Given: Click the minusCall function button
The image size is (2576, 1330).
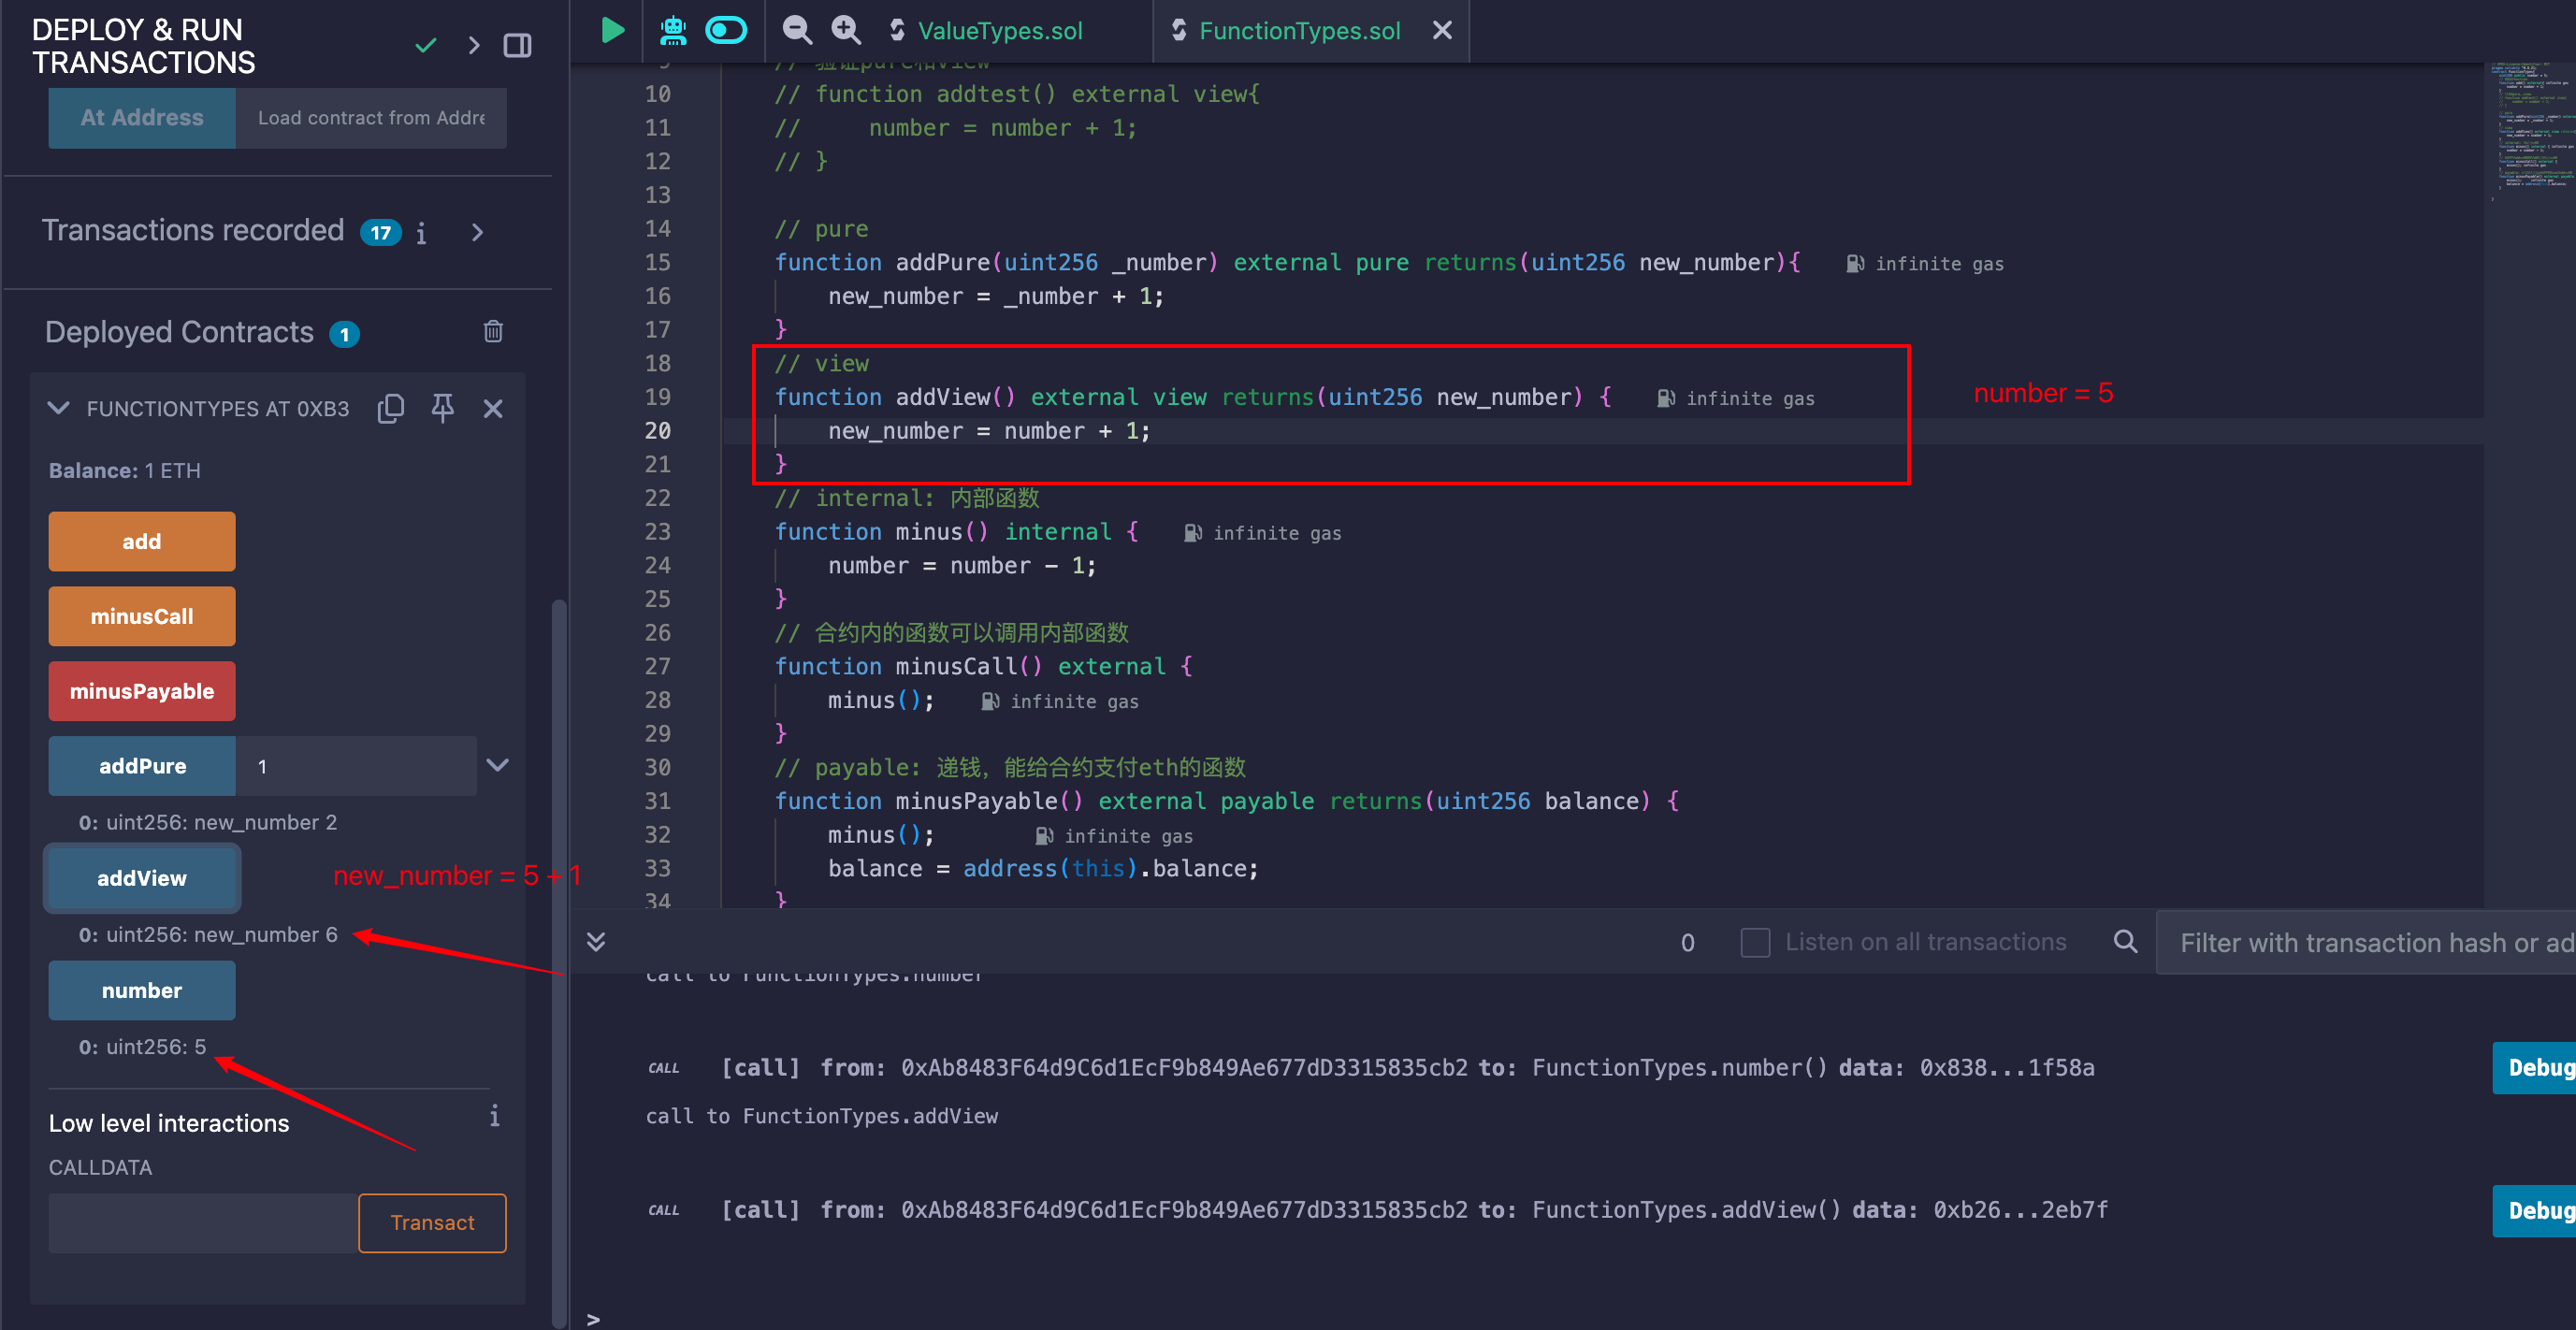Looking at the screenshot, I should [x=142, y=616].
